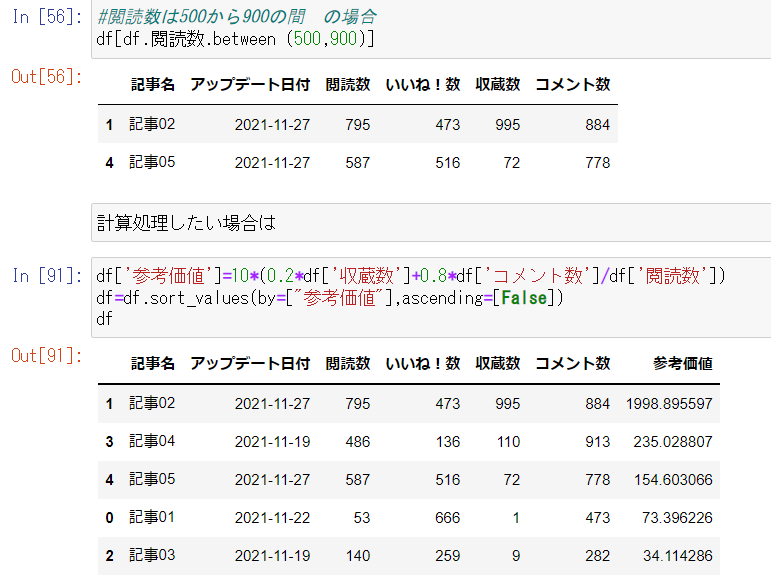This screenshot has width=771, height=587.
Task: Click the 154.603066 value cell
Action: point(673,479)
